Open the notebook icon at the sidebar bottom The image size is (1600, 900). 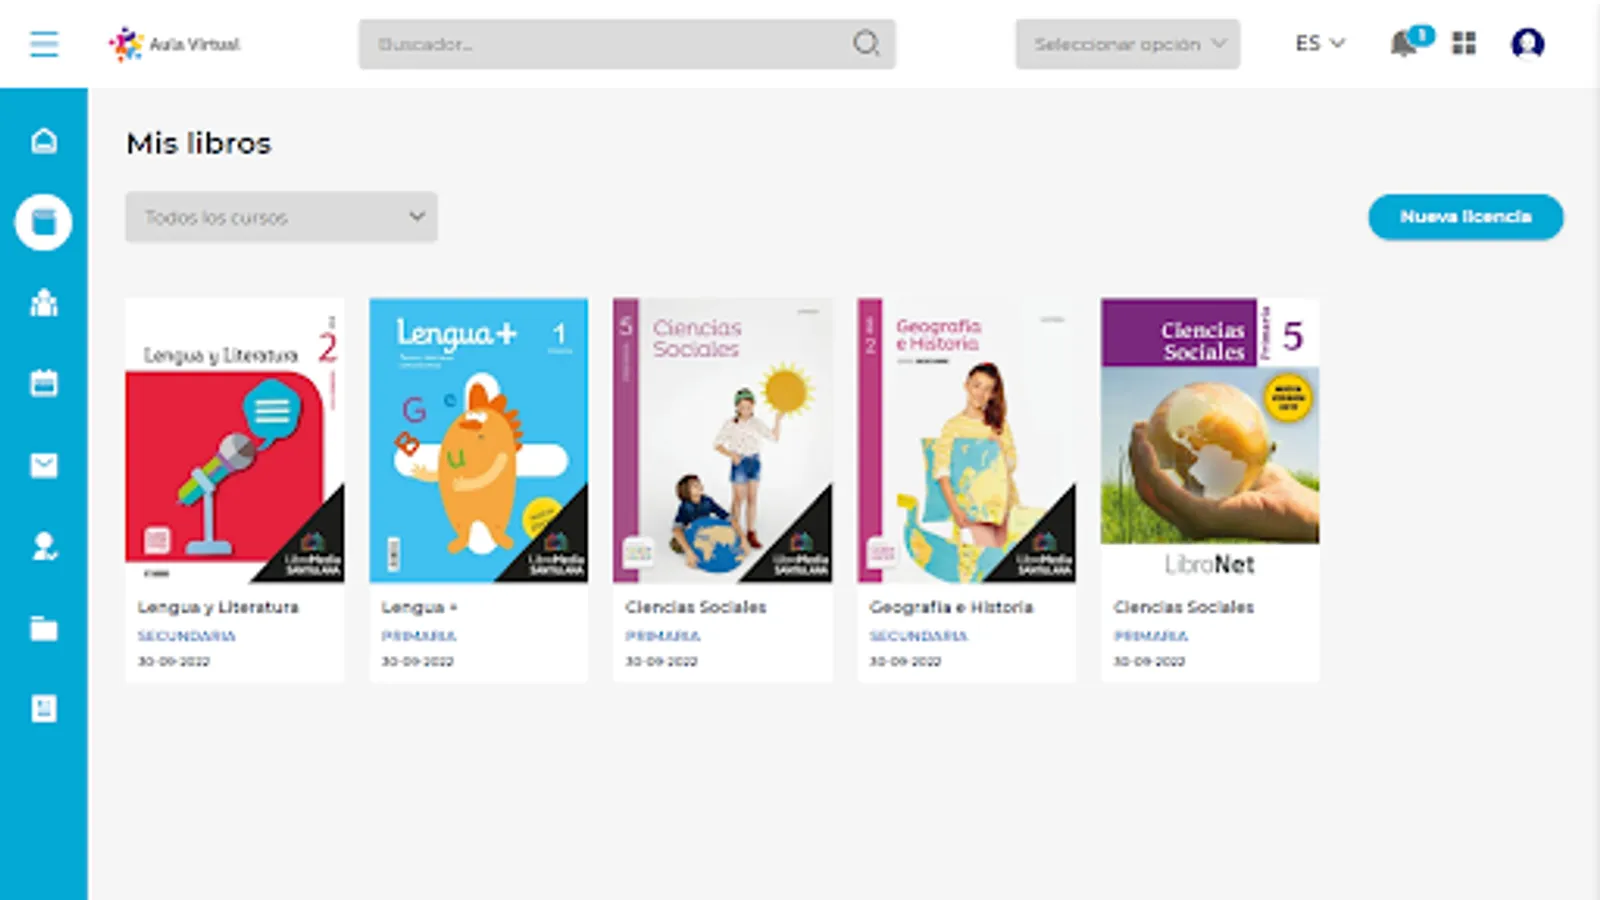click(x=44, y=709)
